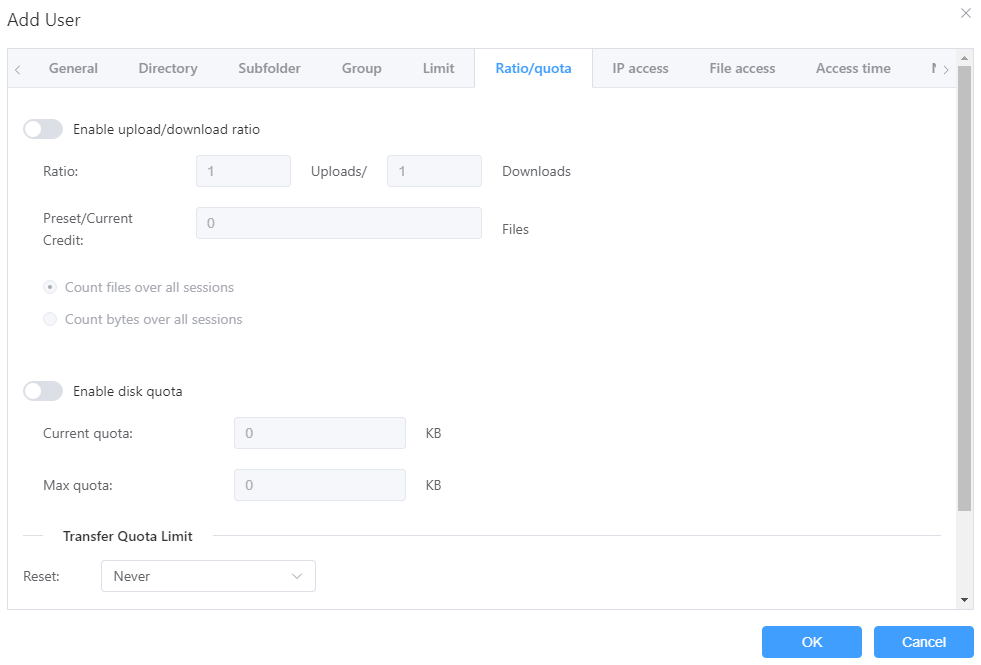The height and width of the screenshot is (665, 981).
Task: Enable upload/download ratio switch
Action: 43,129
